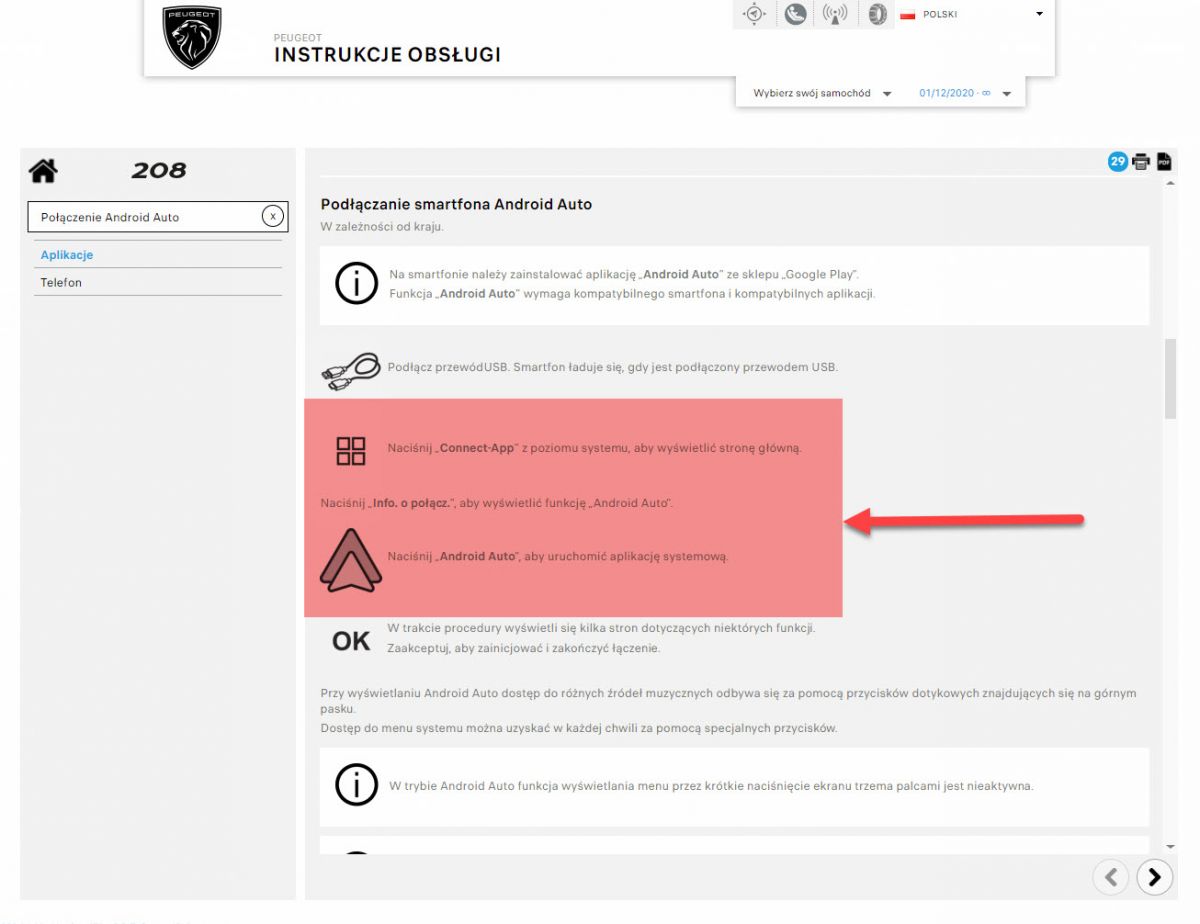Viewport: 1200px width, 924px height.
Task: Click the scrollbar up arrow
Action: coord(1171,183)
